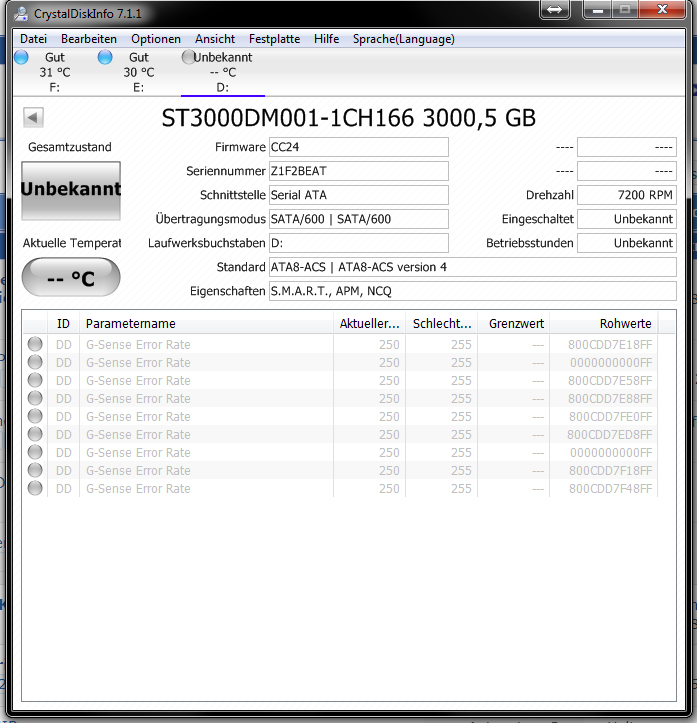Screen dimensions: 697x723
Task: Click the ID column header
Action: 63,324
